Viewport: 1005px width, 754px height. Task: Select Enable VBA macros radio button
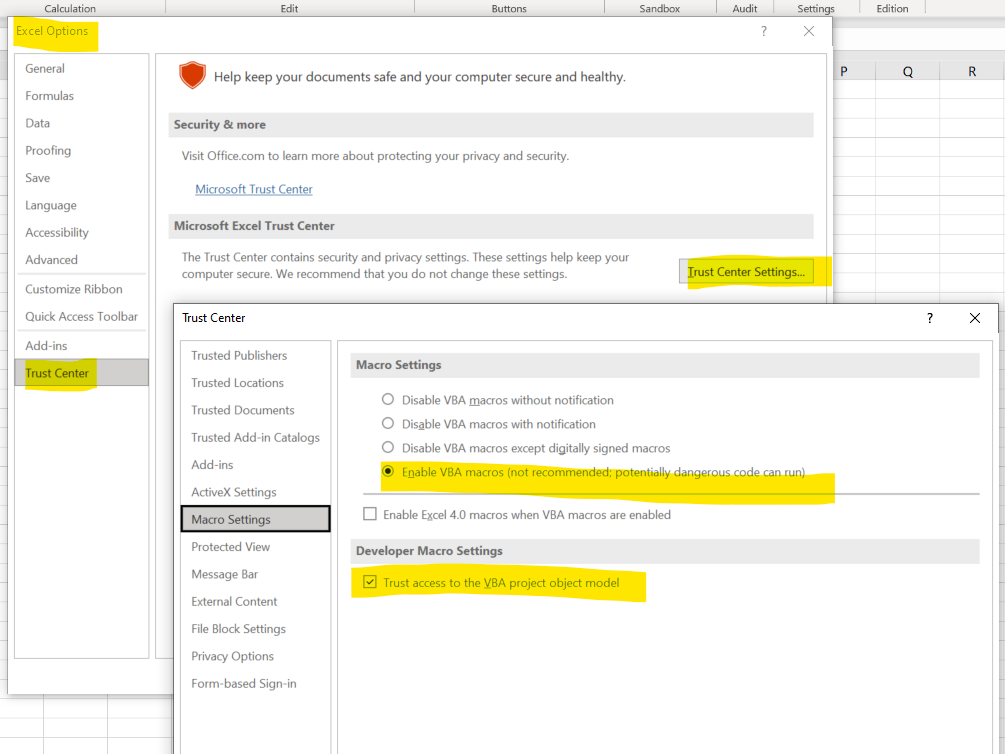click(x=388, y=472)
